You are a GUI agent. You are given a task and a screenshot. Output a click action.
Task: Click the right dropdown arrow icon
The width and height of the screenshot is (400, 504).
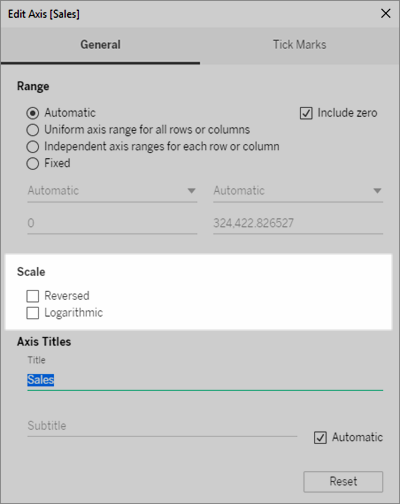(377, 191)
